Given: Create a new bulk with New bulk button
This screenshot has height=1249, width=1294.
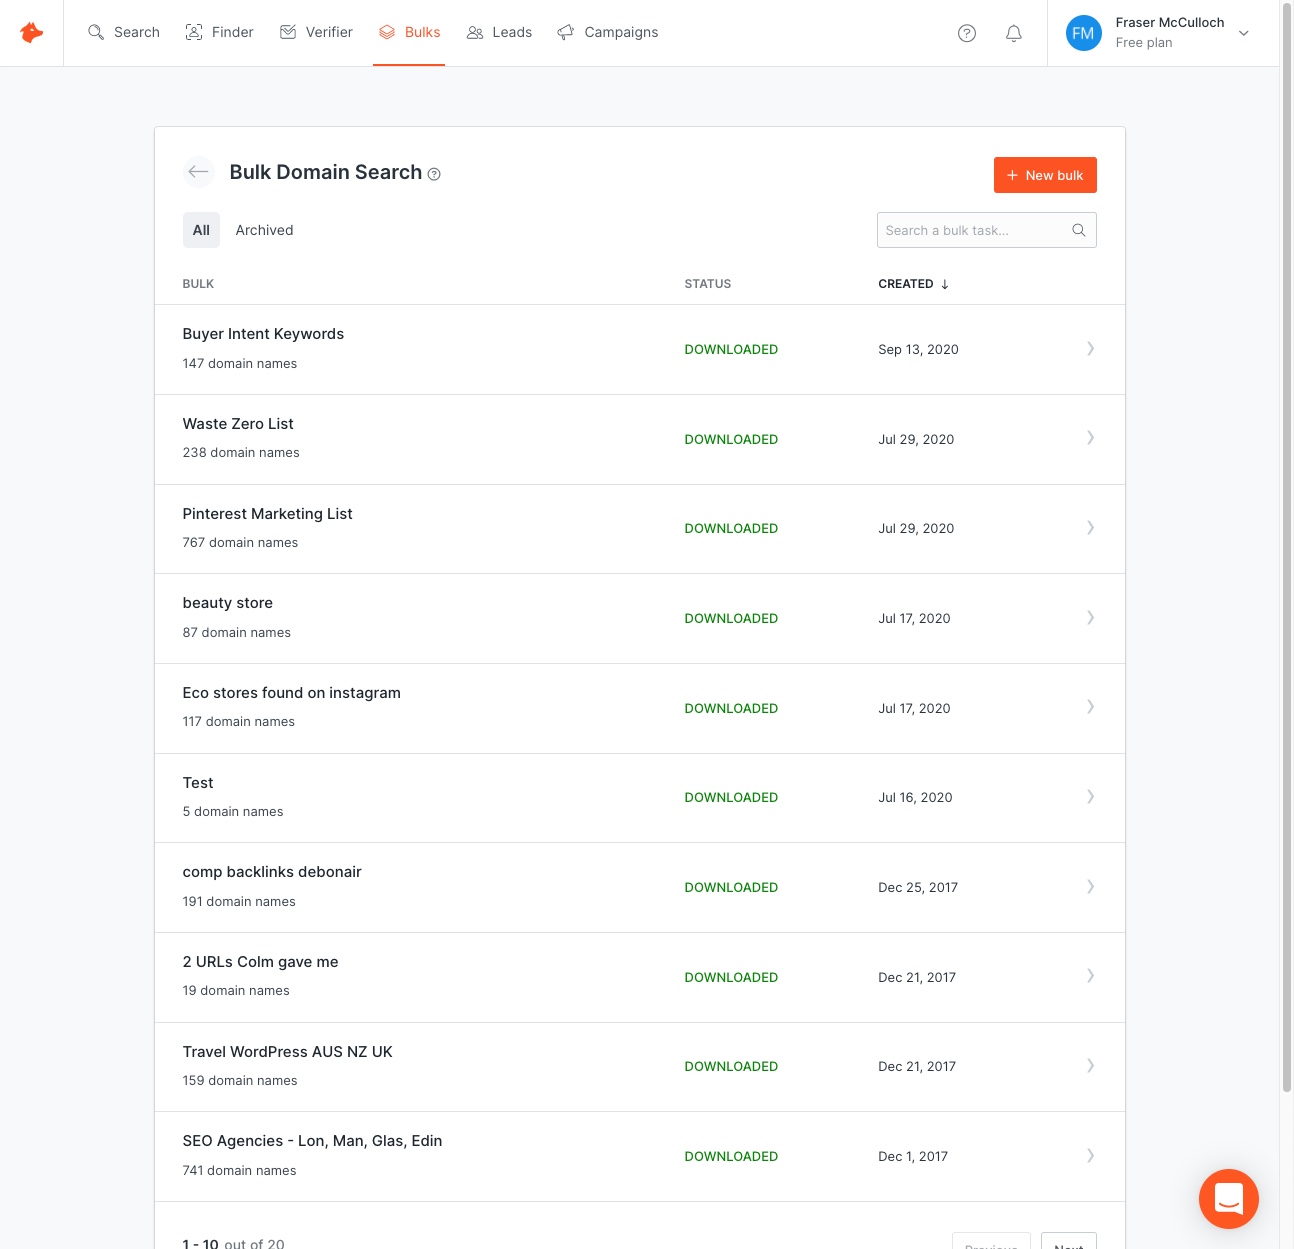Looking at the screenshot, I should coord(1045,175).
